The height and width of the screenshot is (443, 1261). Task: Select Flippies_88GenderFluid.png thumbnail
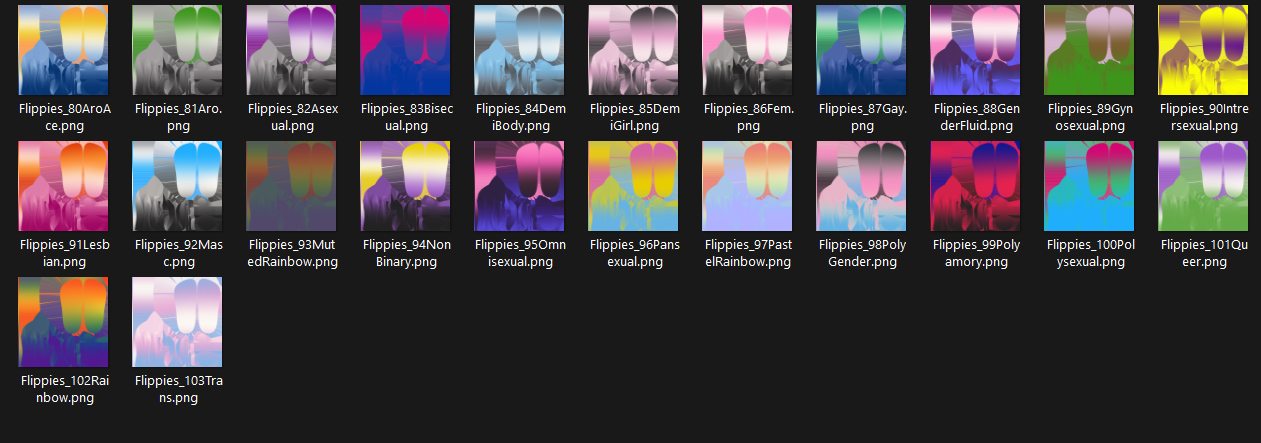coord(976,50)
